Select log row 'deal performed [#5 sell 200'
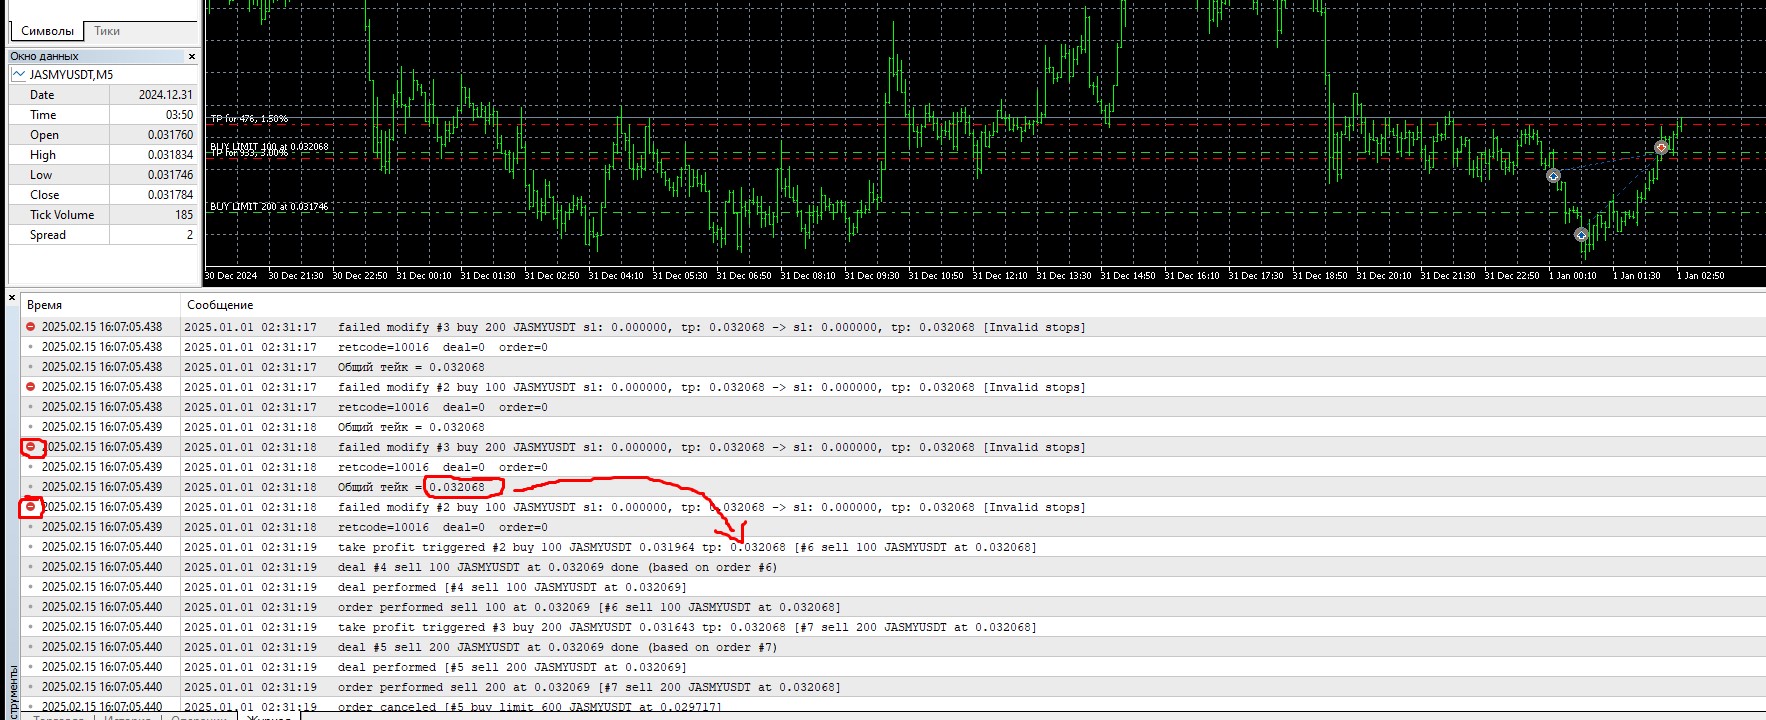 coord(893,667)
